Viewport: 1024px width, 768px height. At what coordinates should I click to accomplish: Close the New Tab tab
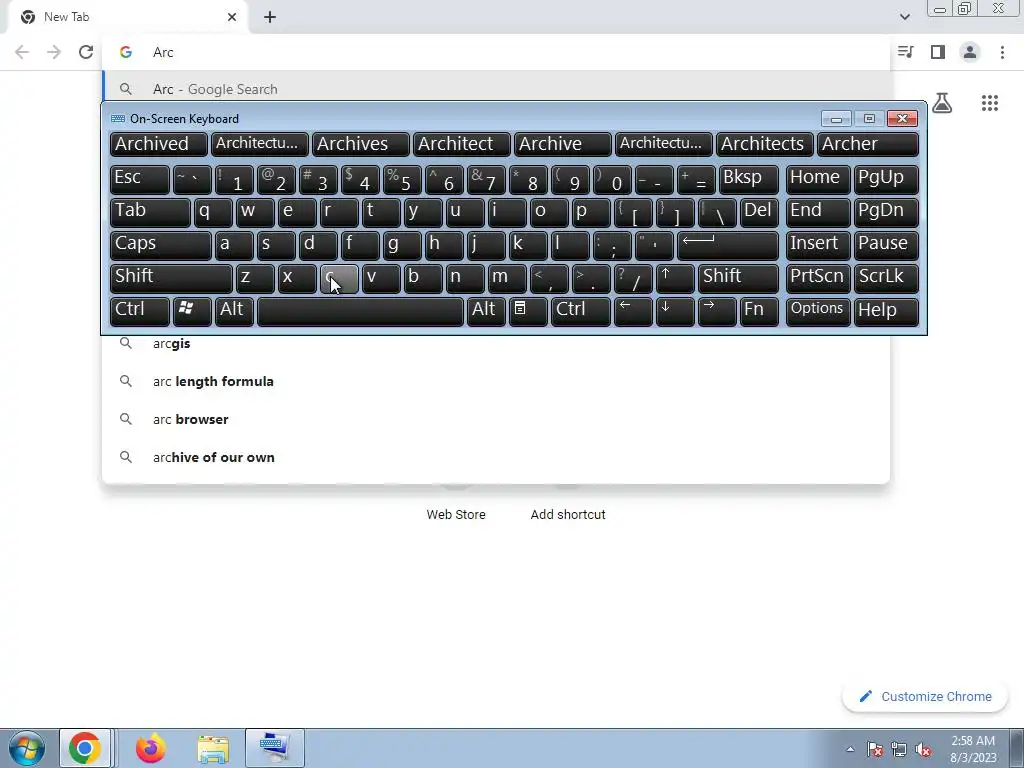pyautogui.click(x=232, y=17)
